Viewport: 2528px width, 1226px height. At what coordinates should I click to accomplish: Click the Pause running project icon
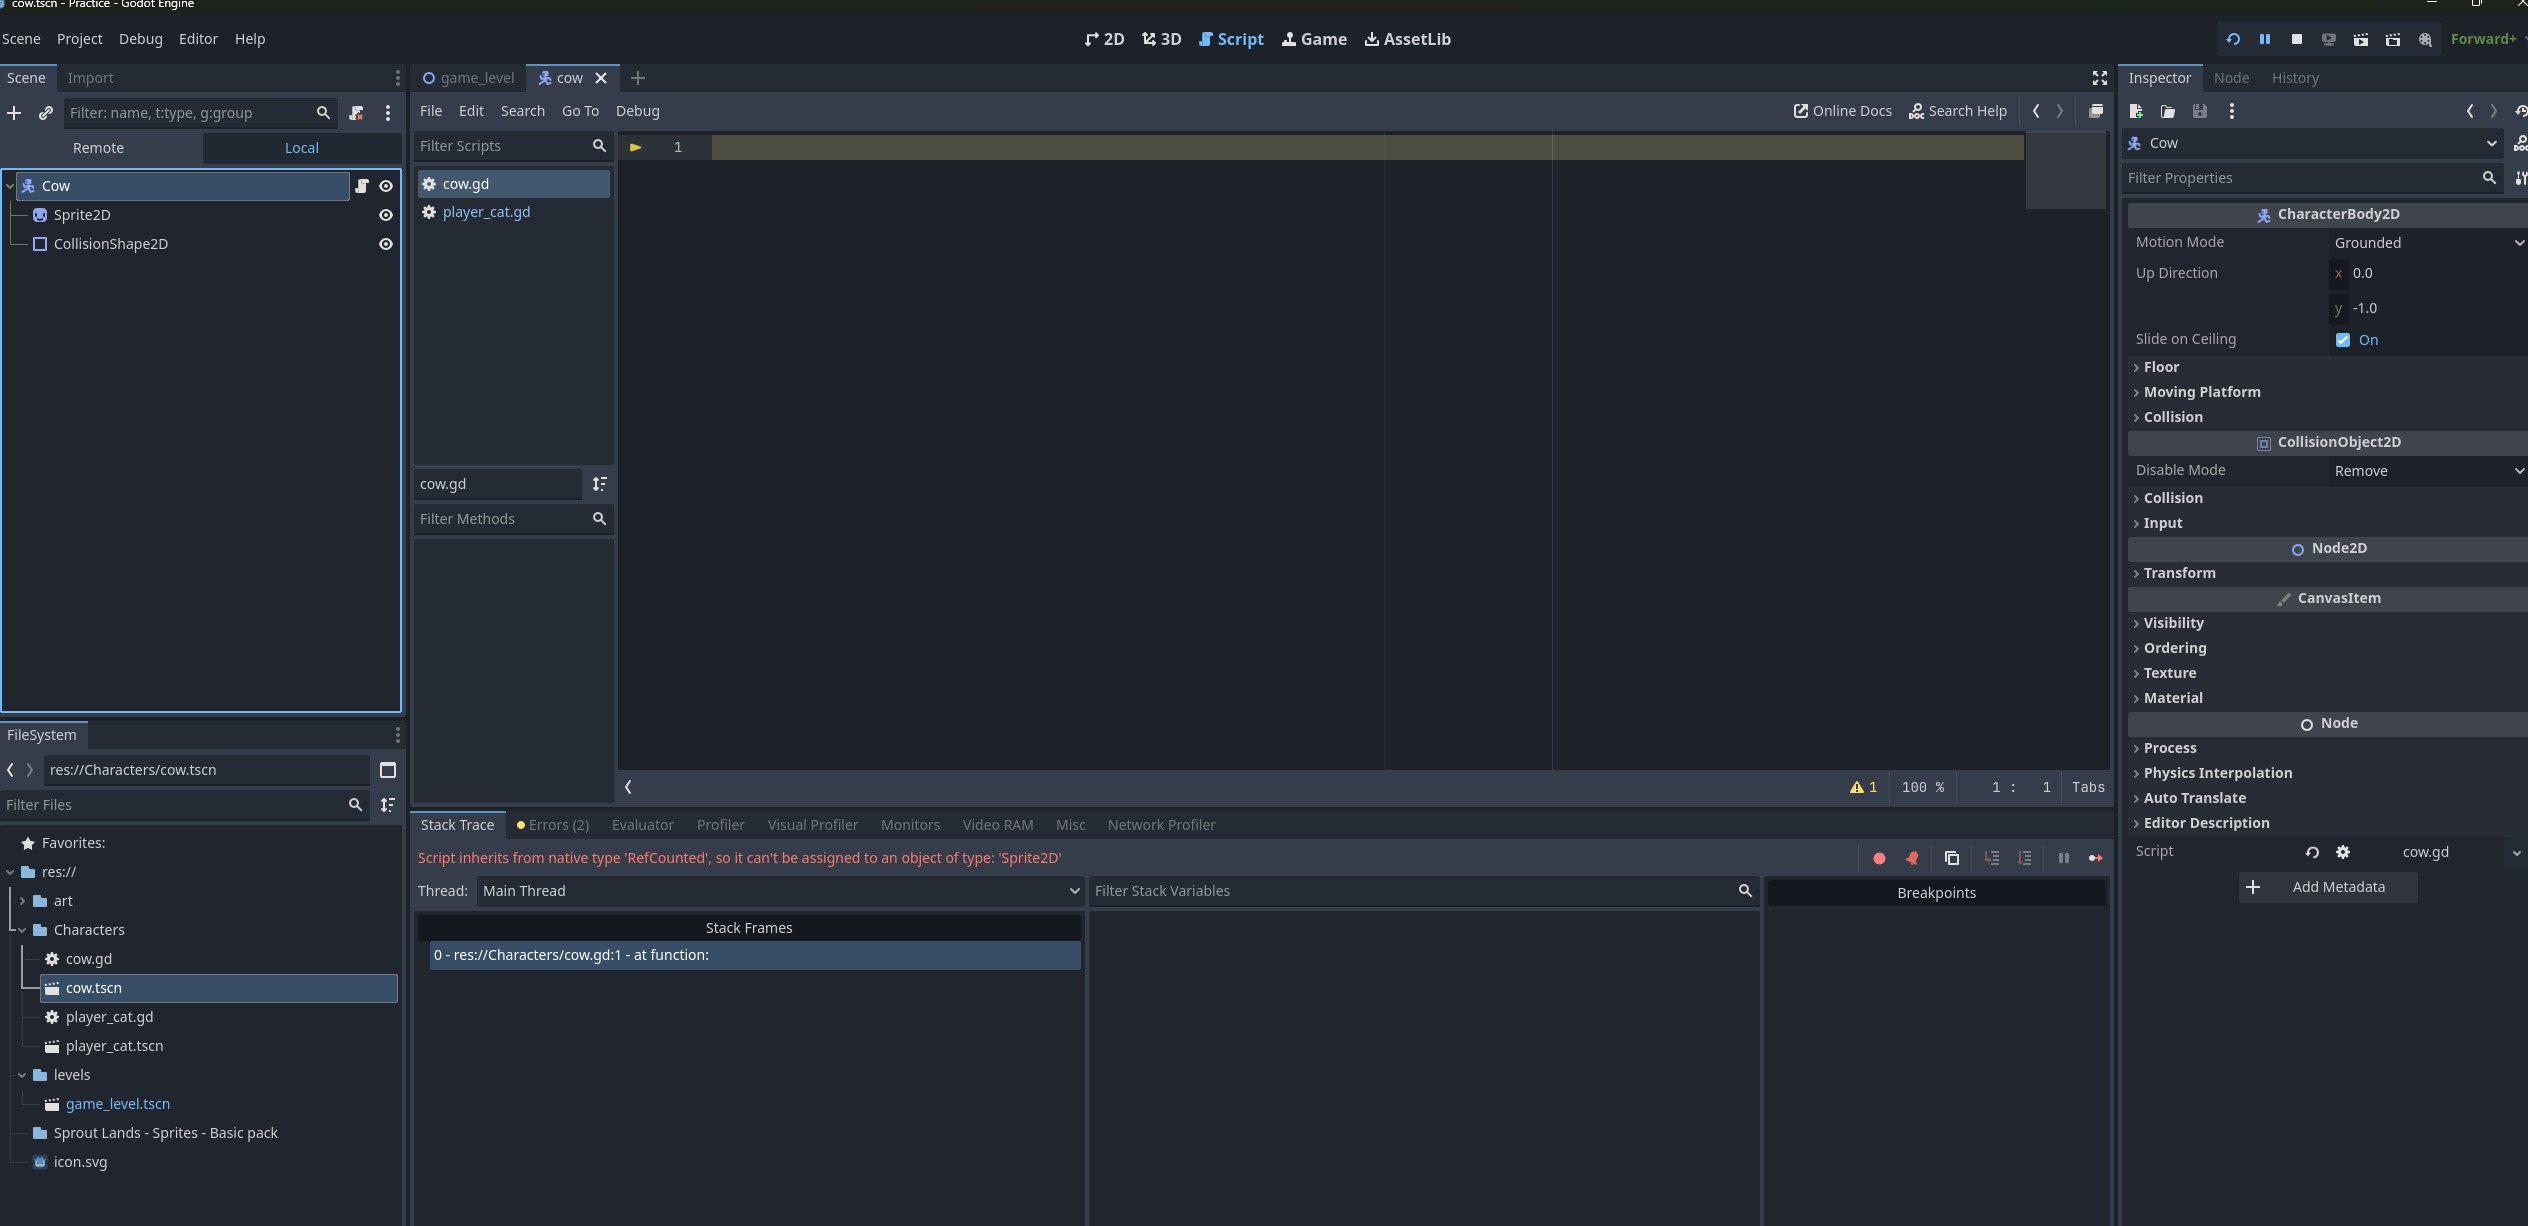coord(2264,39)
